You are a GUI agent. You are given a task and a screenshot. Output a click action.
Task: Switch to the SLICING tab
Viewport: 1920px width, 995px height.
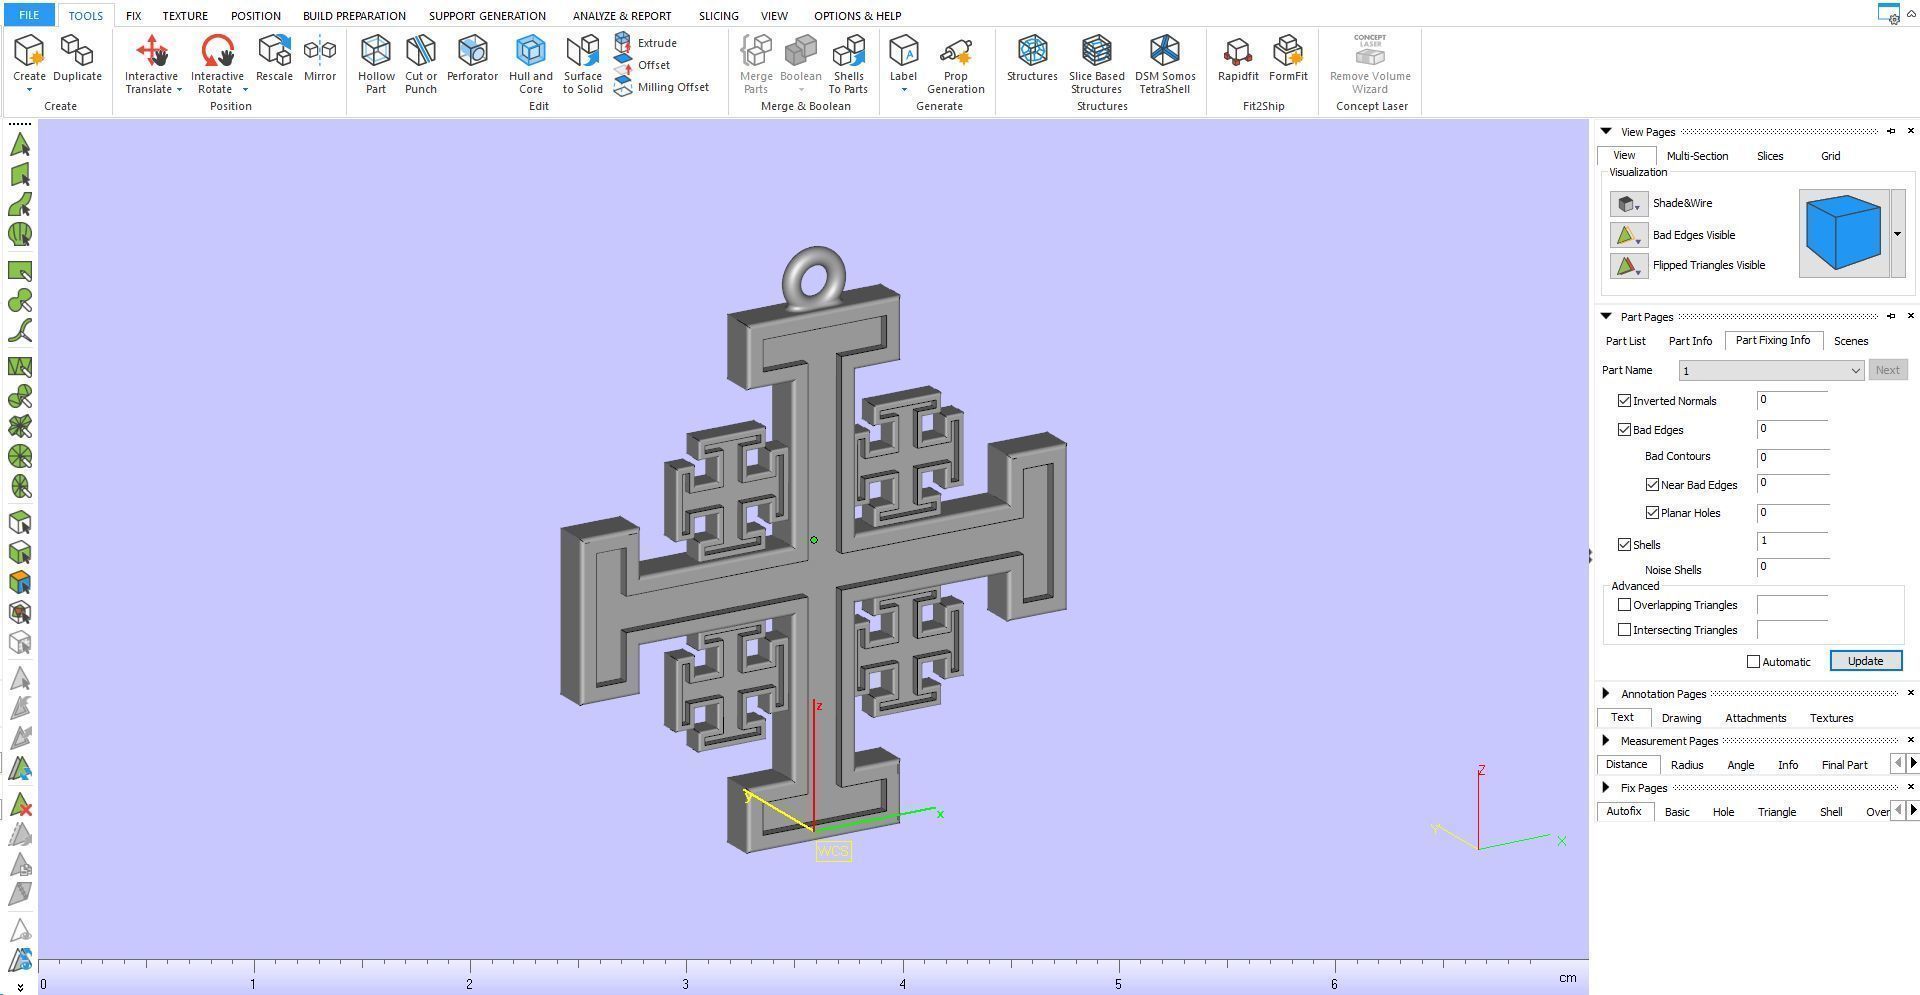click(718, 16)
